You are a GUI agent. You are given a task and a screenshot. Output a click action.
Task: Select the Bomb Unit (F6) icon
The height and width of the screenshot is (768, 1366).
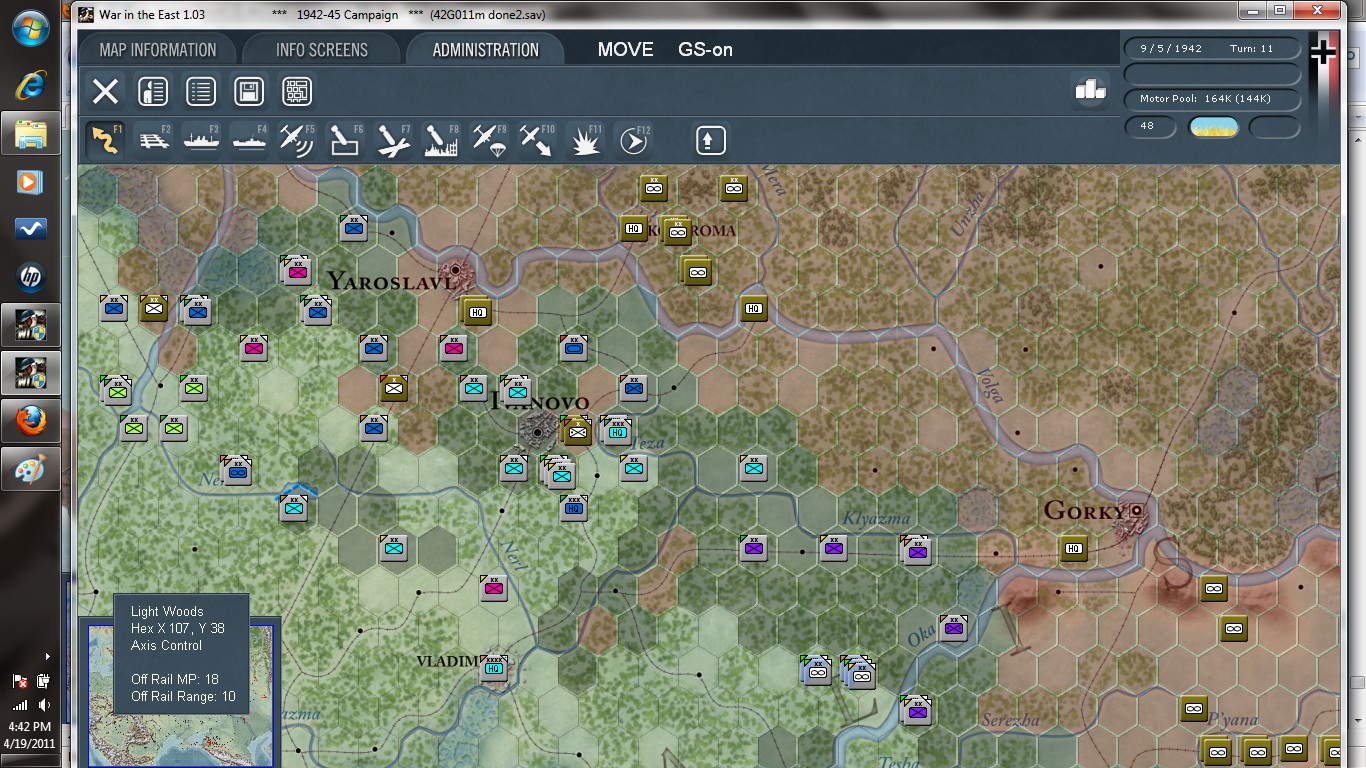pos(345,140)
